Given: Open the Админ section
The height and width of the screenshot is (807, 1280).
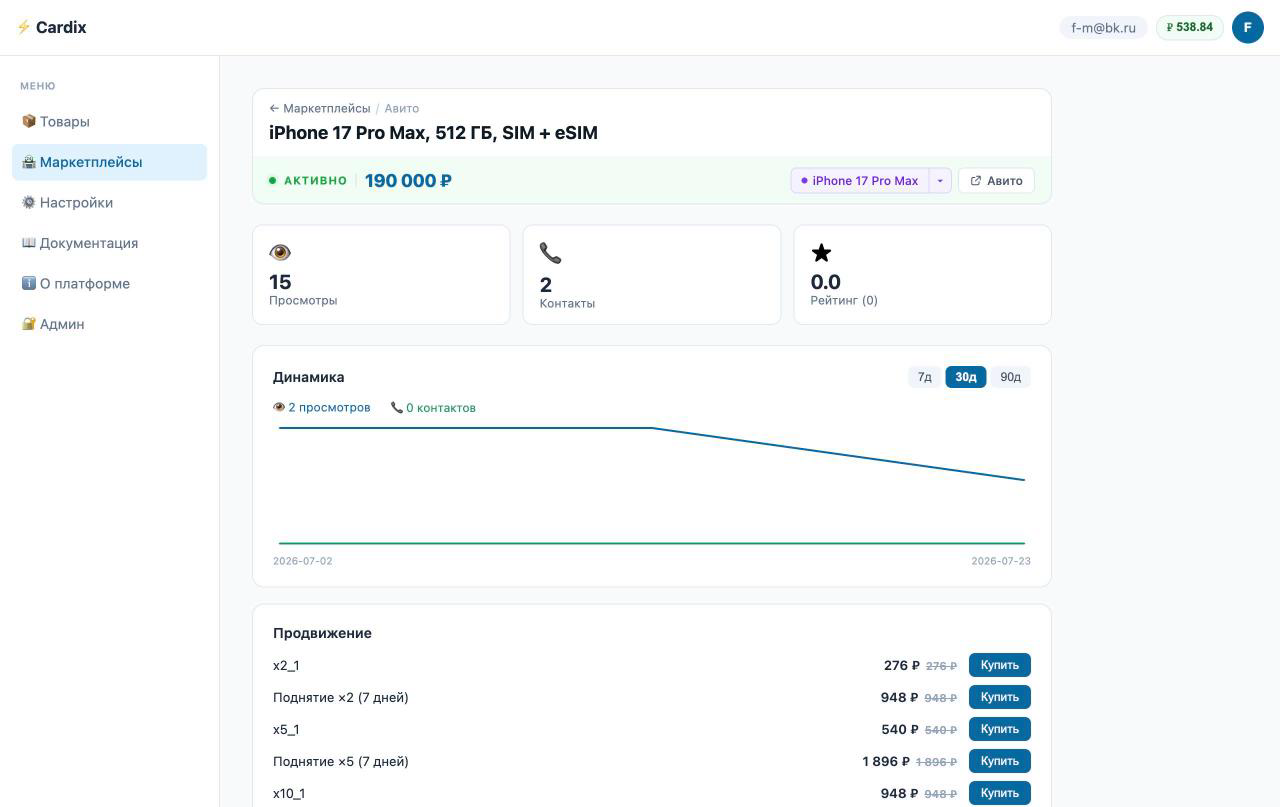Looking at the screenshot, I should coord(110,324).
